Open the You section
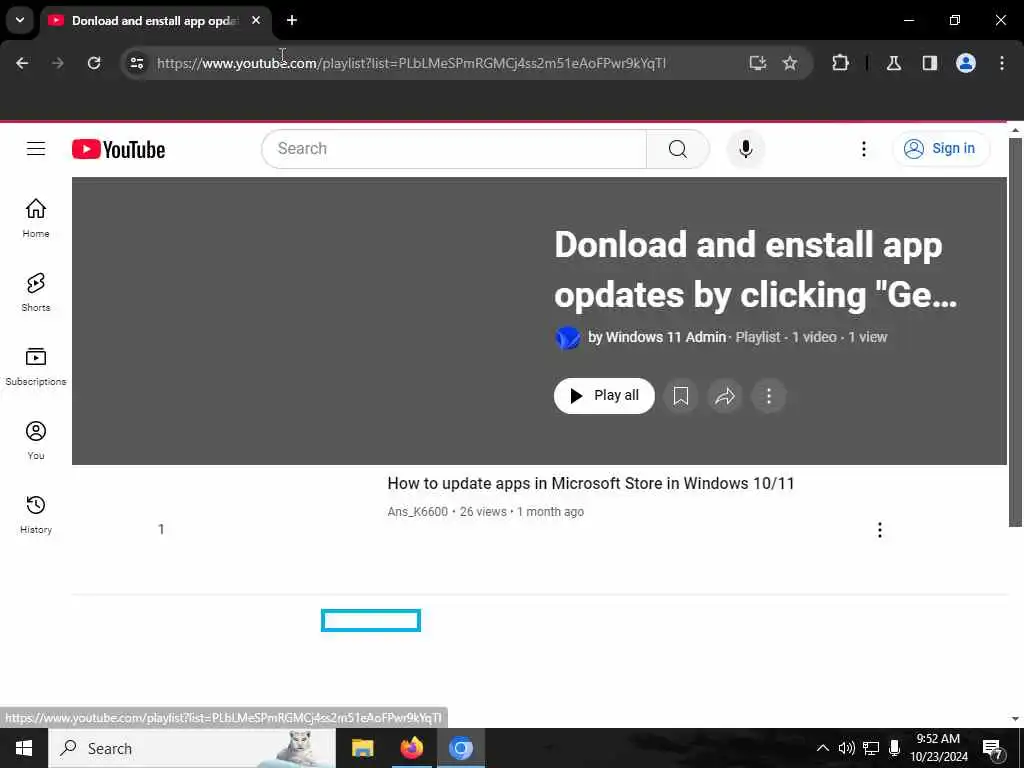 (36, 440)
